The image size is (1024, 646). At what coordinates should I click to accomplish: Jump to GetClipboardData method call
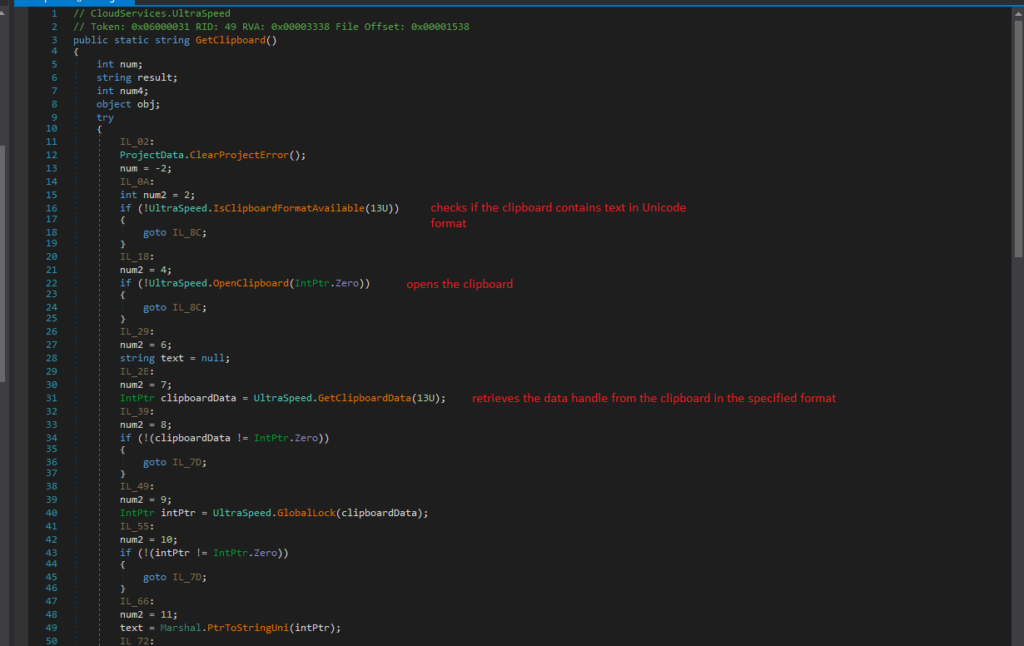364,398
